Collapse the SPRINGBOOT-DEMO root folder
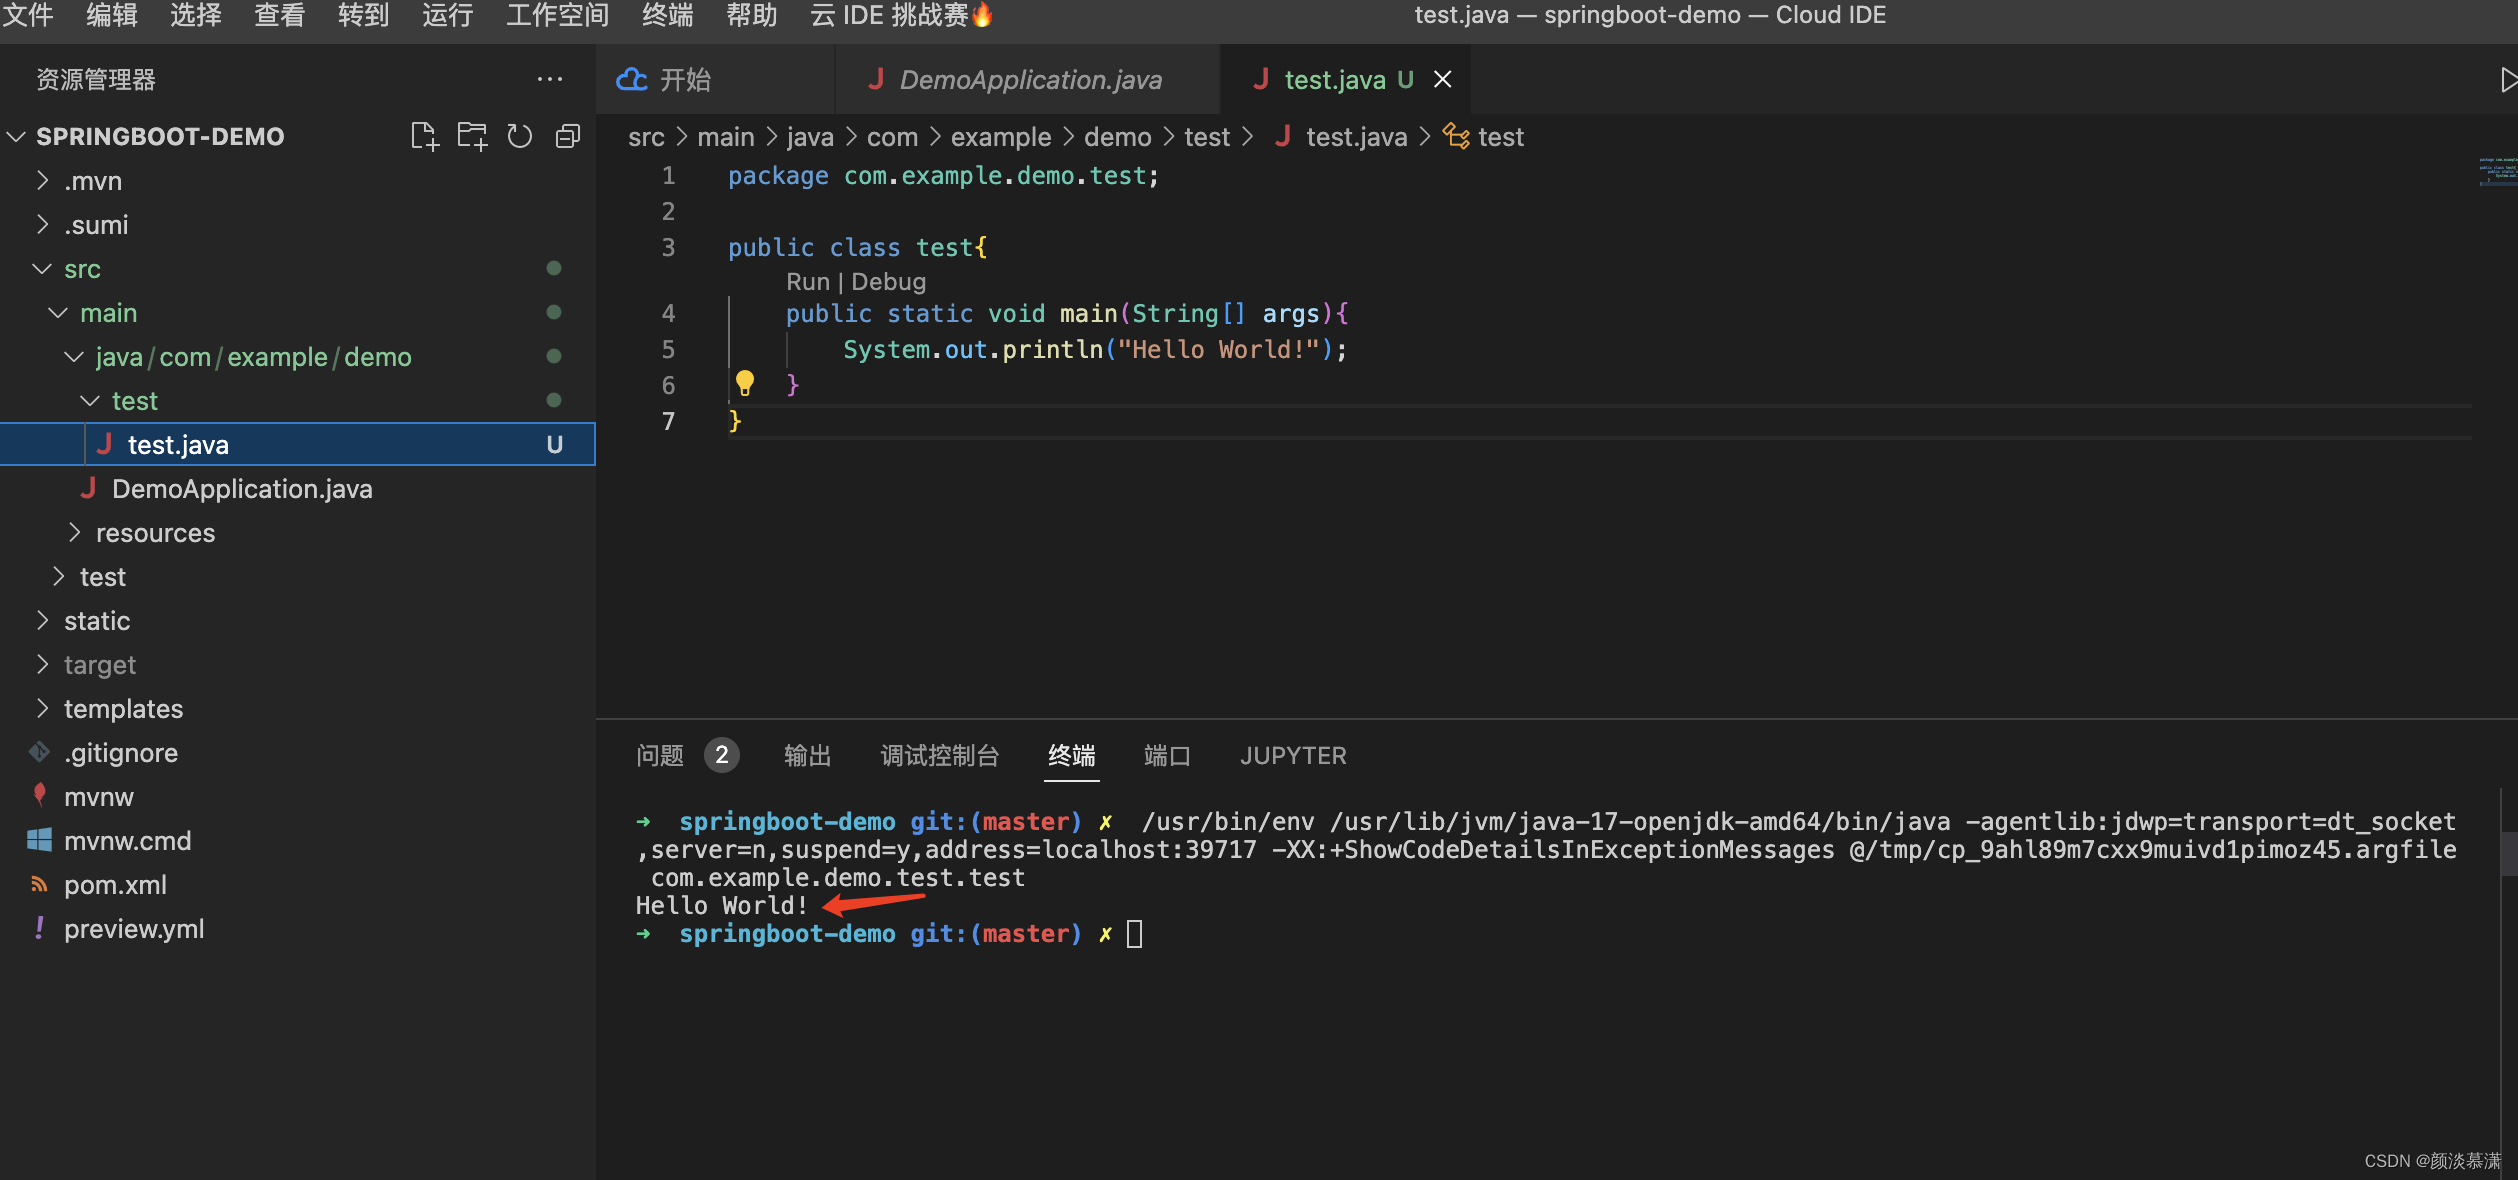The width and height of the screenshot is (2518, 1180). point(16,136)
